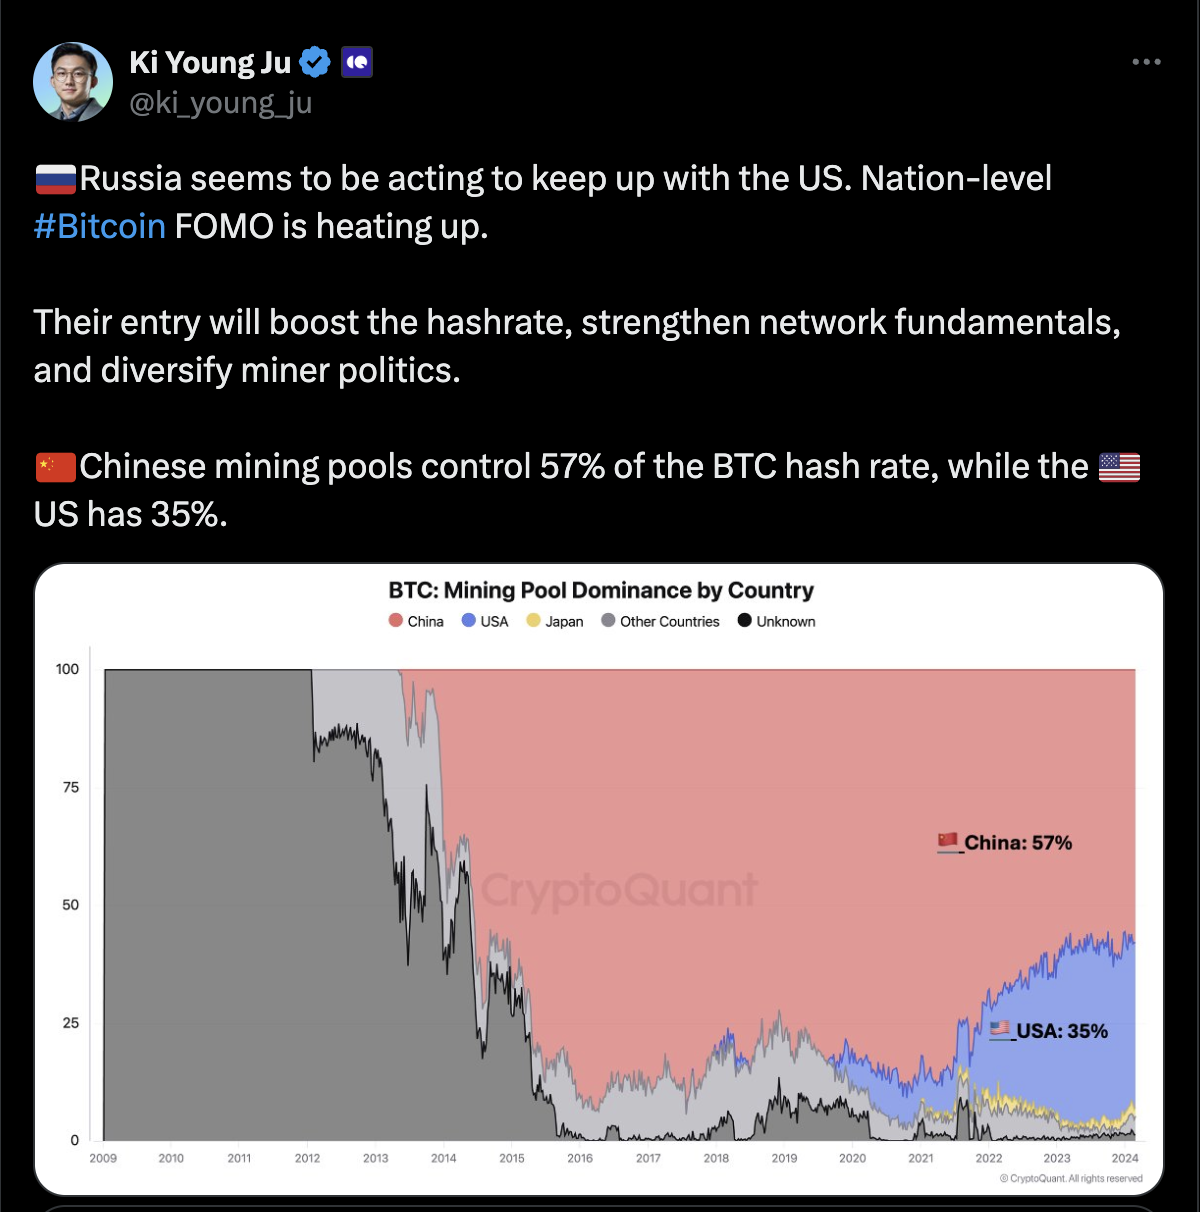This screenshot has height=1212, width=1200.
Task: Click the US flag emoji in tweet
Action: pyautogui.click(x=1119, y=467)
